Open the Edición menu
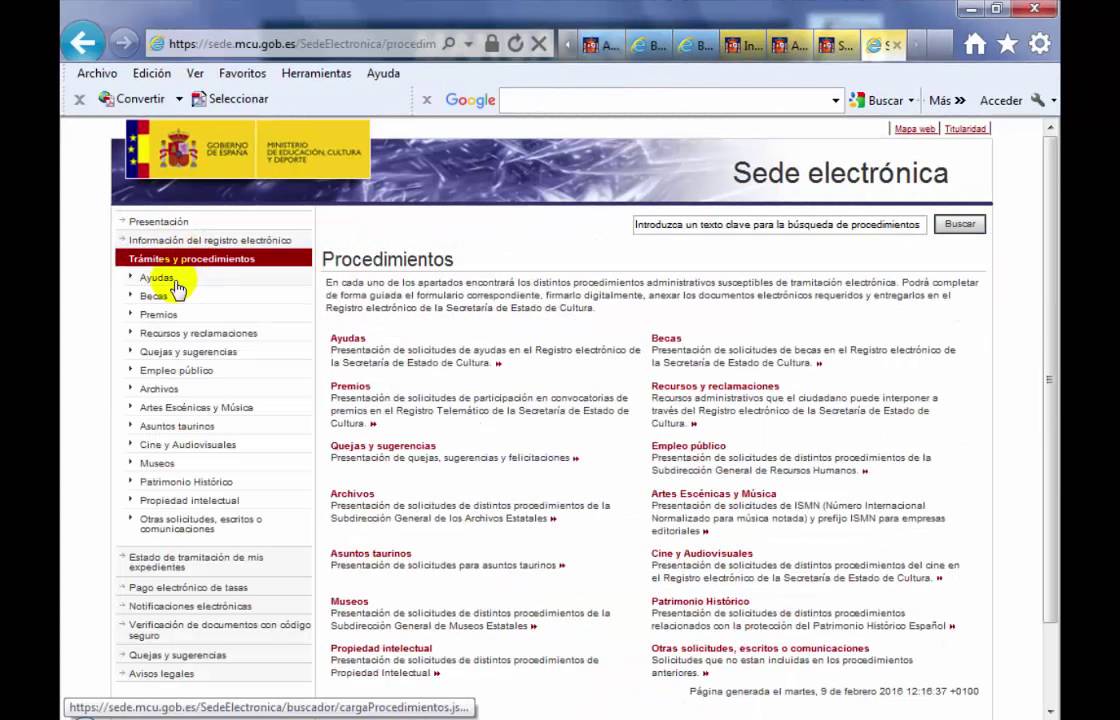 152,74
